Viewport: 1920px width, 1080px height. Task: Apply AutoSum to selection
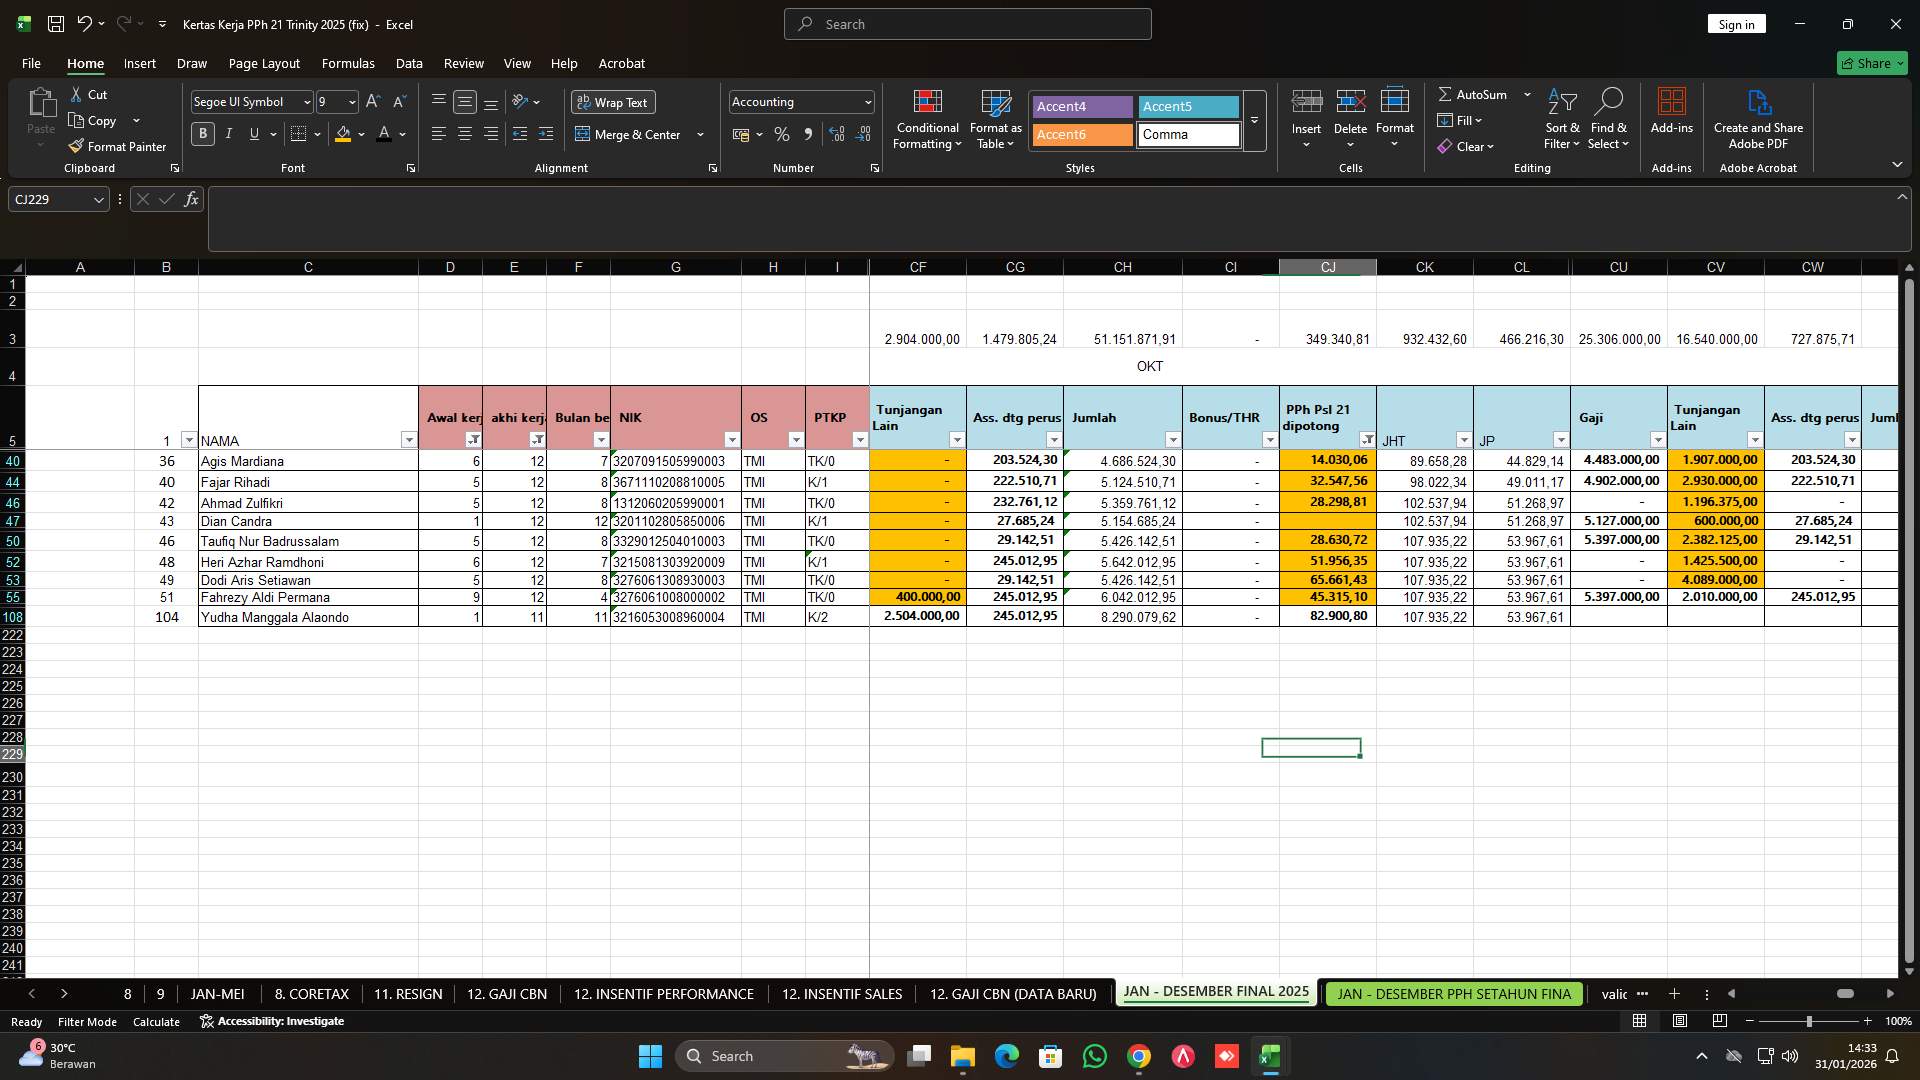click(x=1477, y=94)
